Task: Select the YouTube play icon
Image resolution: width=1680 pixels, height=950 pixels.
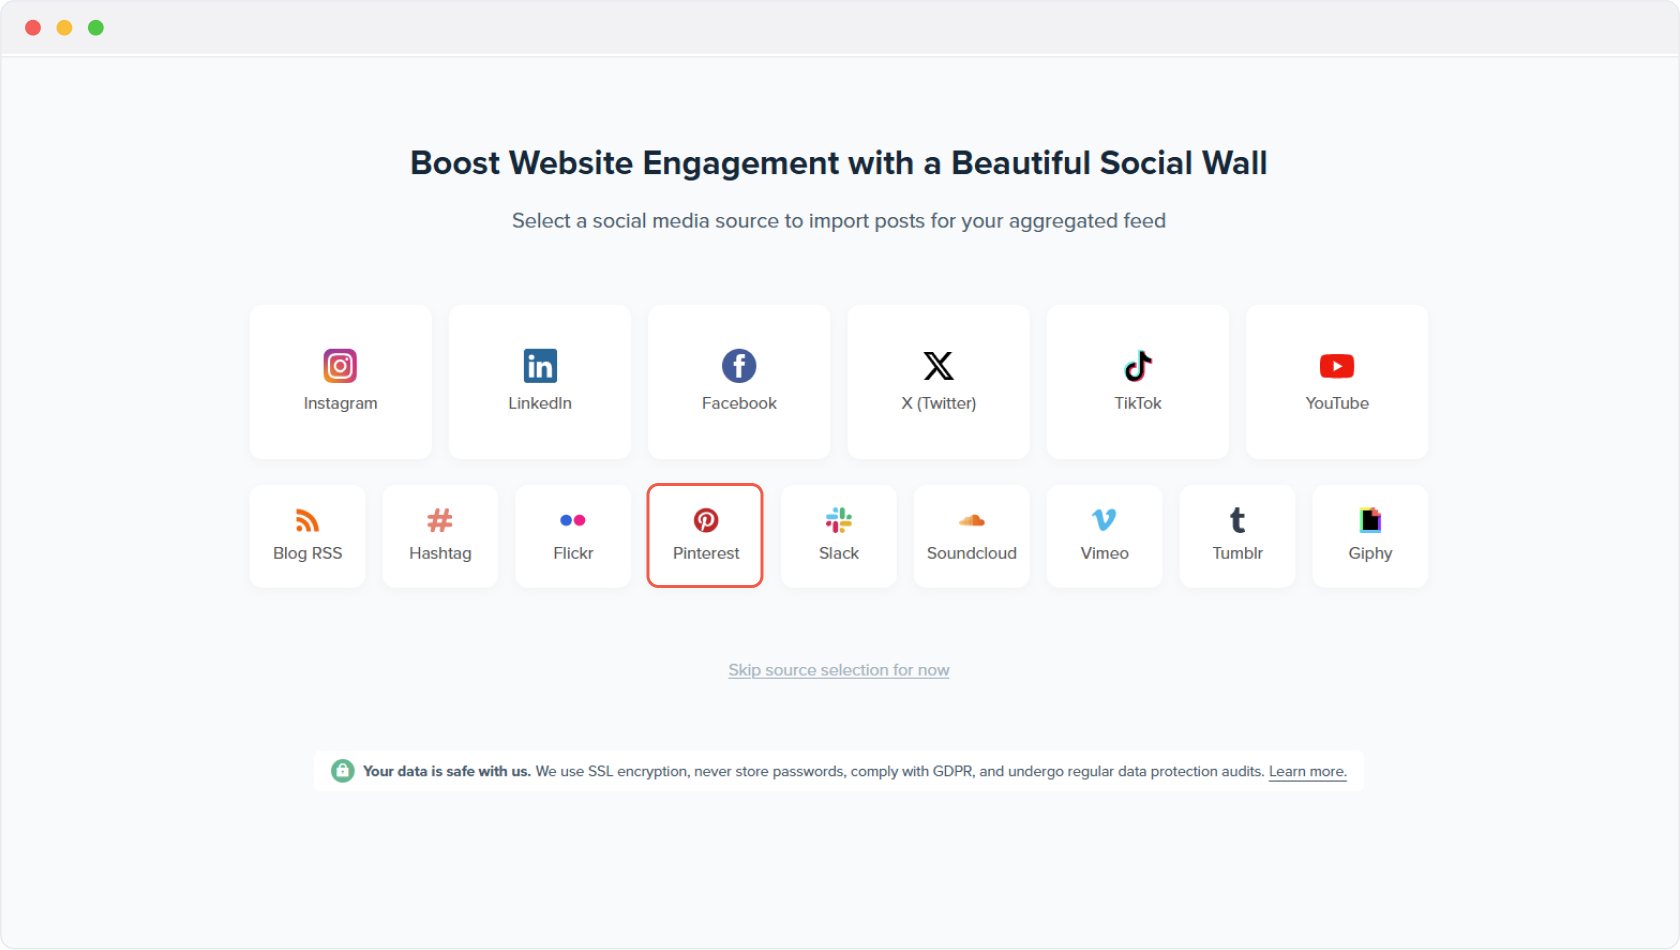Action: 1337,366
